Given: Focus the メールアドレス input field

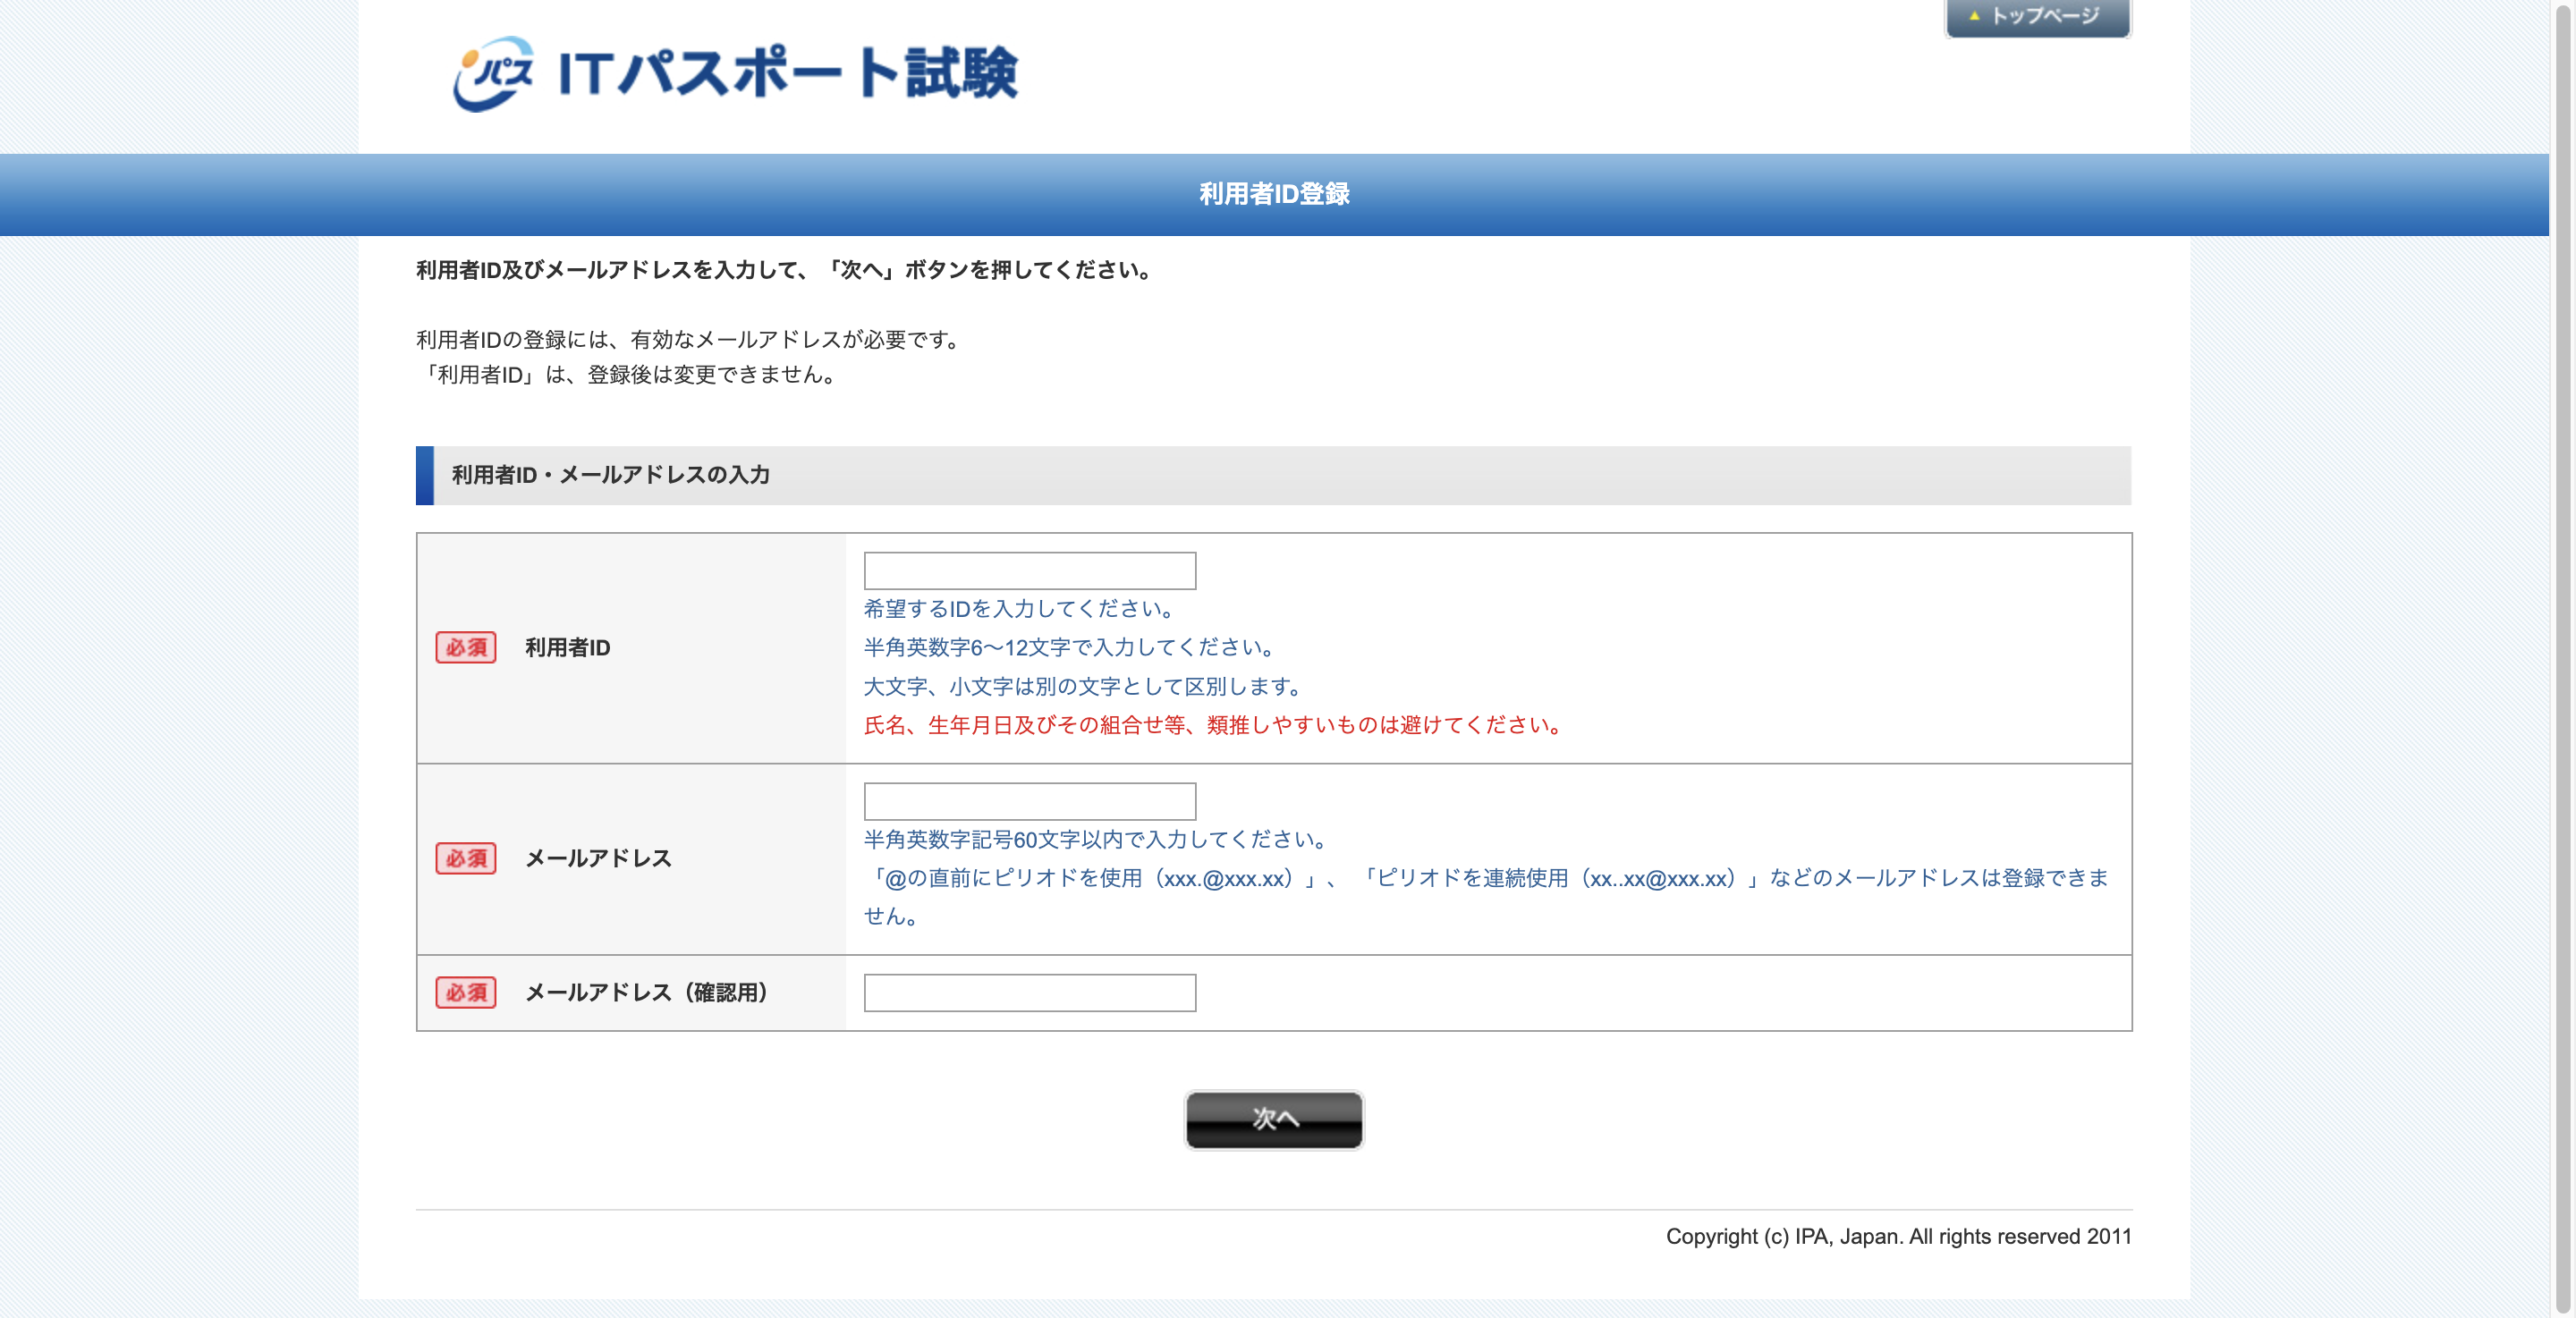Looking at the screenshot, I should click(x=1029, y=801).
